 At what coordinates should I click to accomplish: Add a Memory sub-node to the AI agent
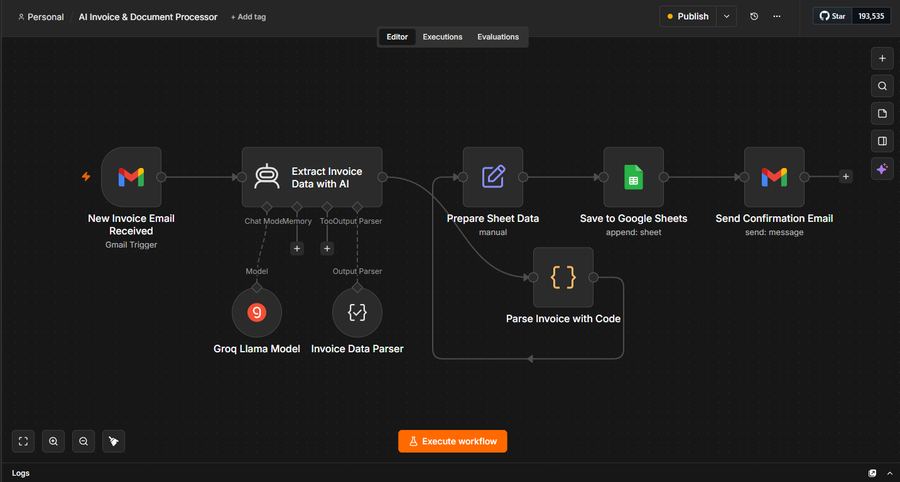pyautogui.click(x=297, y=248)
